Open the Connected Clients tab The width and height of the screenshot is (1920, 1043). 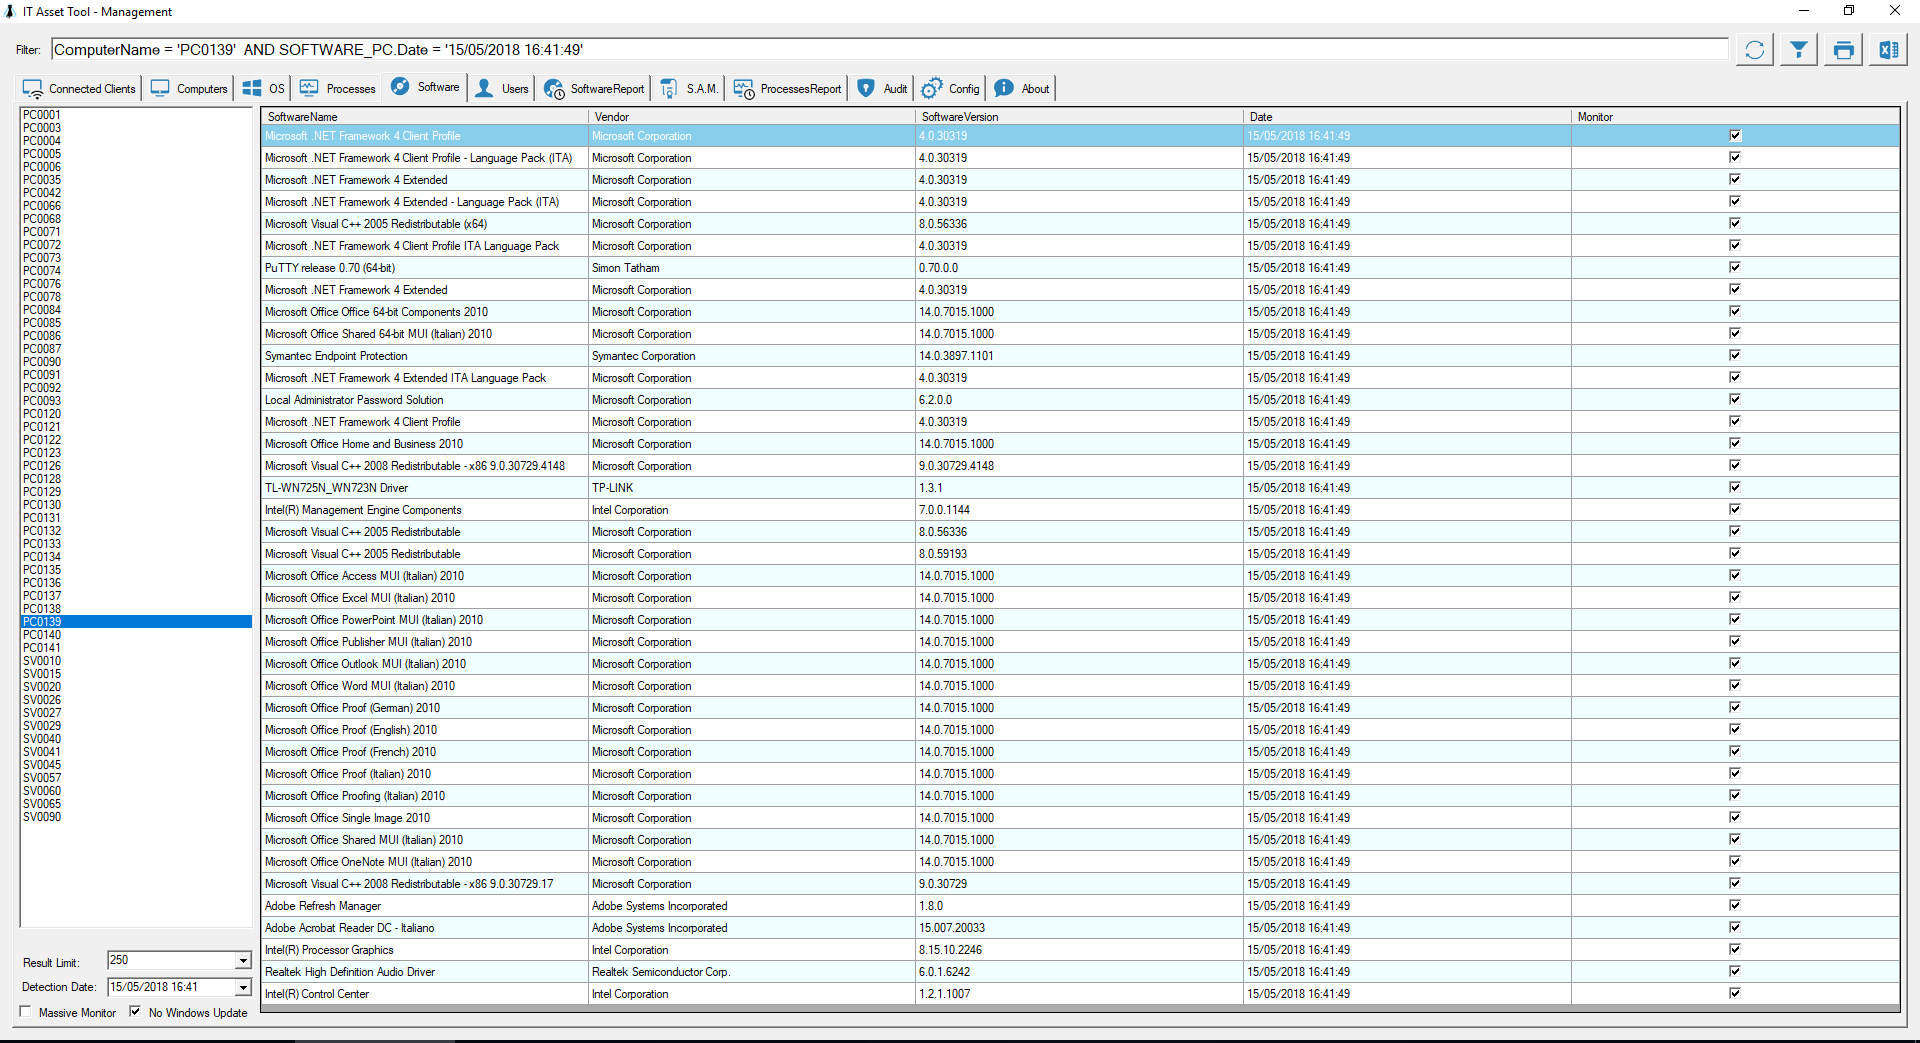[79, 89]
